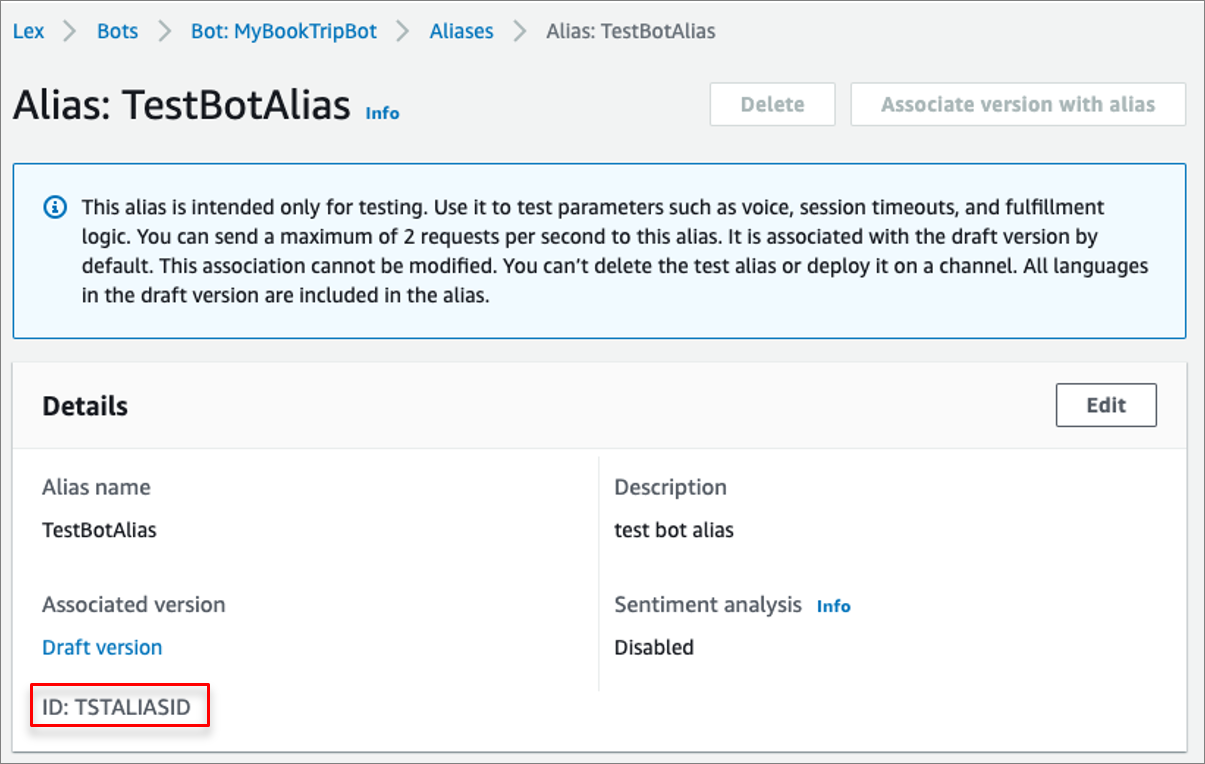Click the breadcrumb chevron after Bots
Viewport: 1205px width, 764px height.
click(x=164, y=31)
